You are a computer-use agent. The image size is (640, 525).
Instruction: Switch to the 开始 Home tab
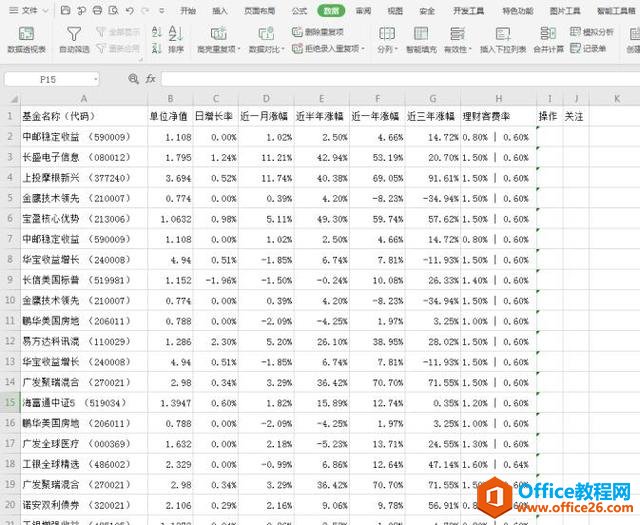click(188, 11)
